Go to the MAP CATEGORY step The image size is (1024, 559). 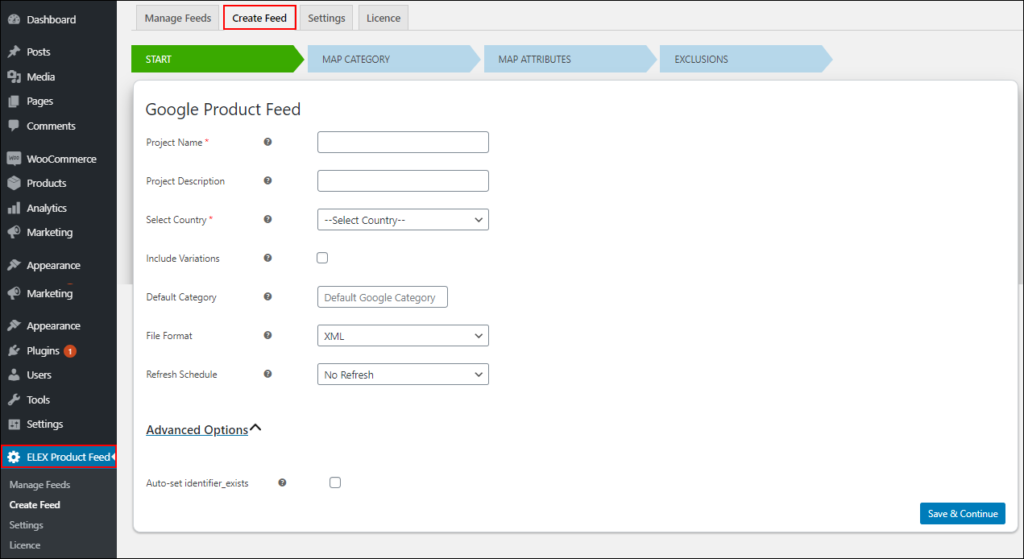tap(394, 59)
